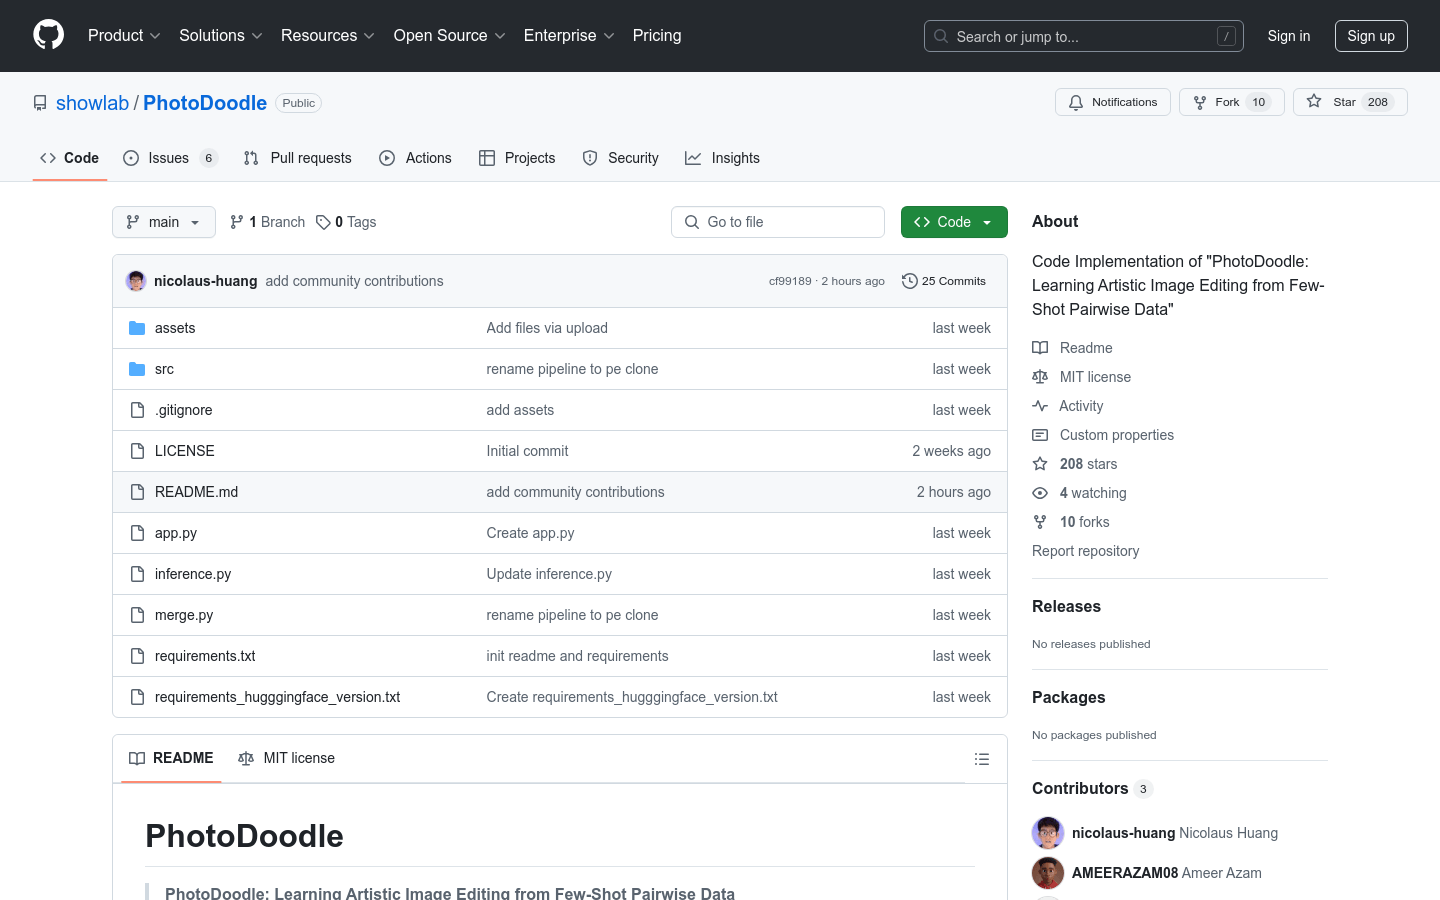
Task: Switch to the Pull requests tab
Action: 298,158
